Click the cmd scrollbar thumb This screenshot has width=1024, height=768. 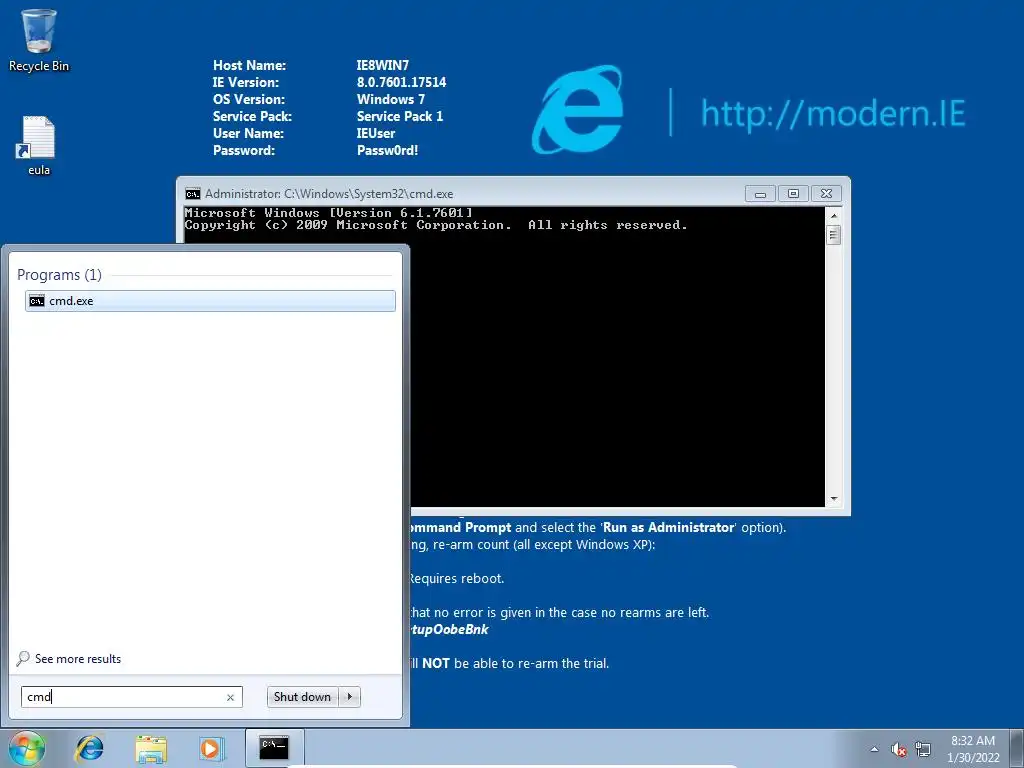pyautogui.click(x=833, y=234)
